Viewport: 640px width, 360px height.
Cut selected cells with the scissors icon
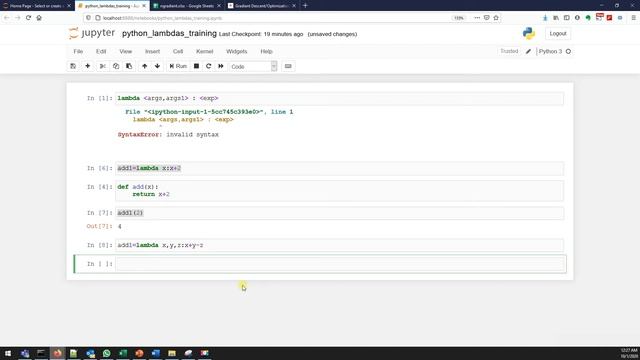point(102,66)
